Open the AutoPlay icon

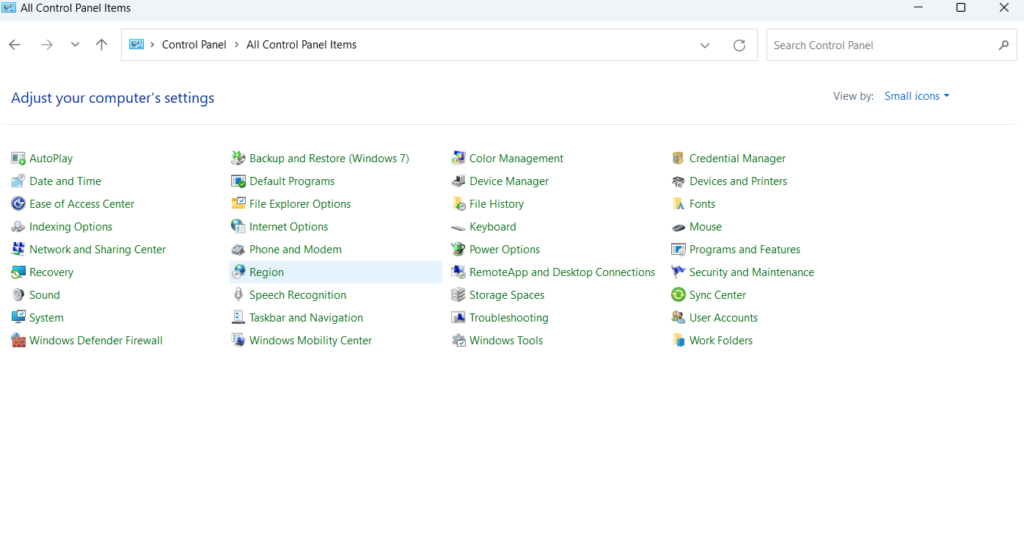point(18,159)
